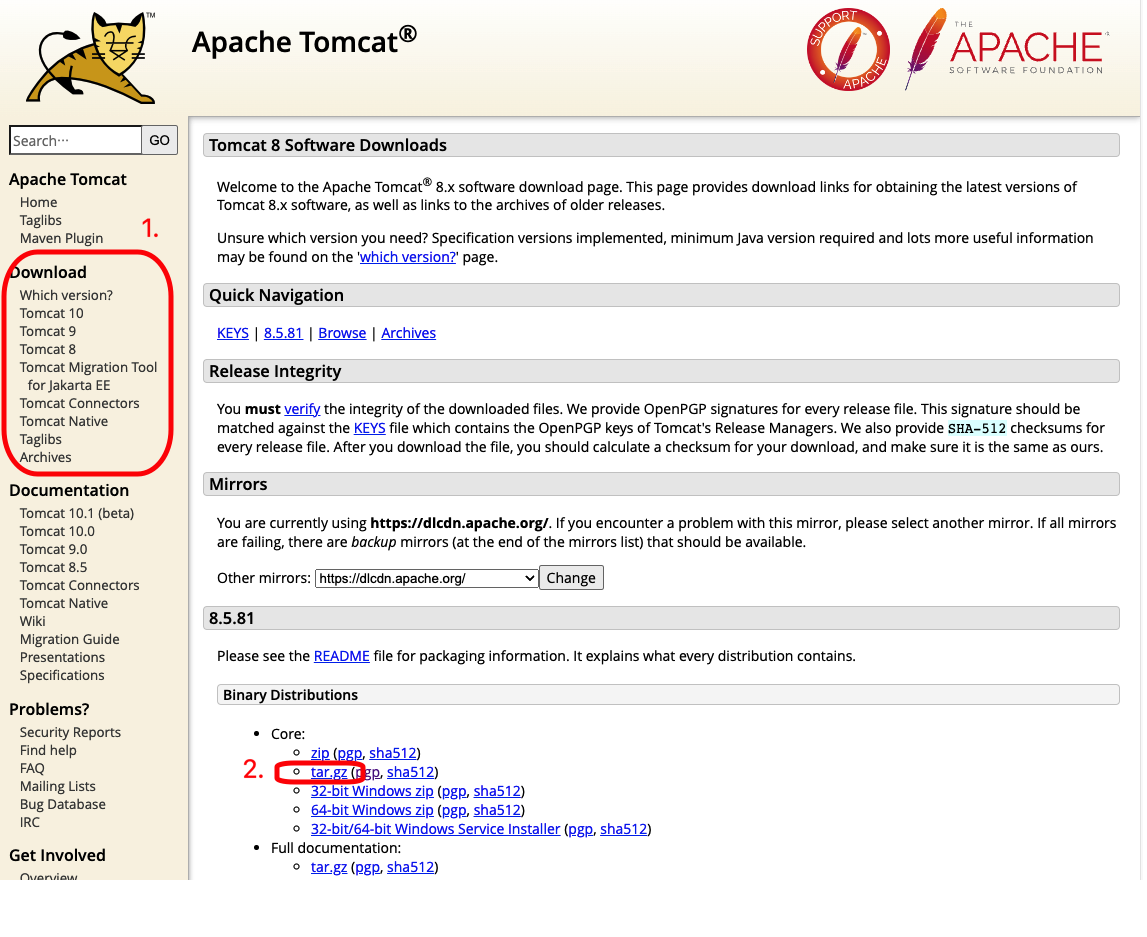
Task: Go to Tomcat 9 download page
Action: point(48,331)
